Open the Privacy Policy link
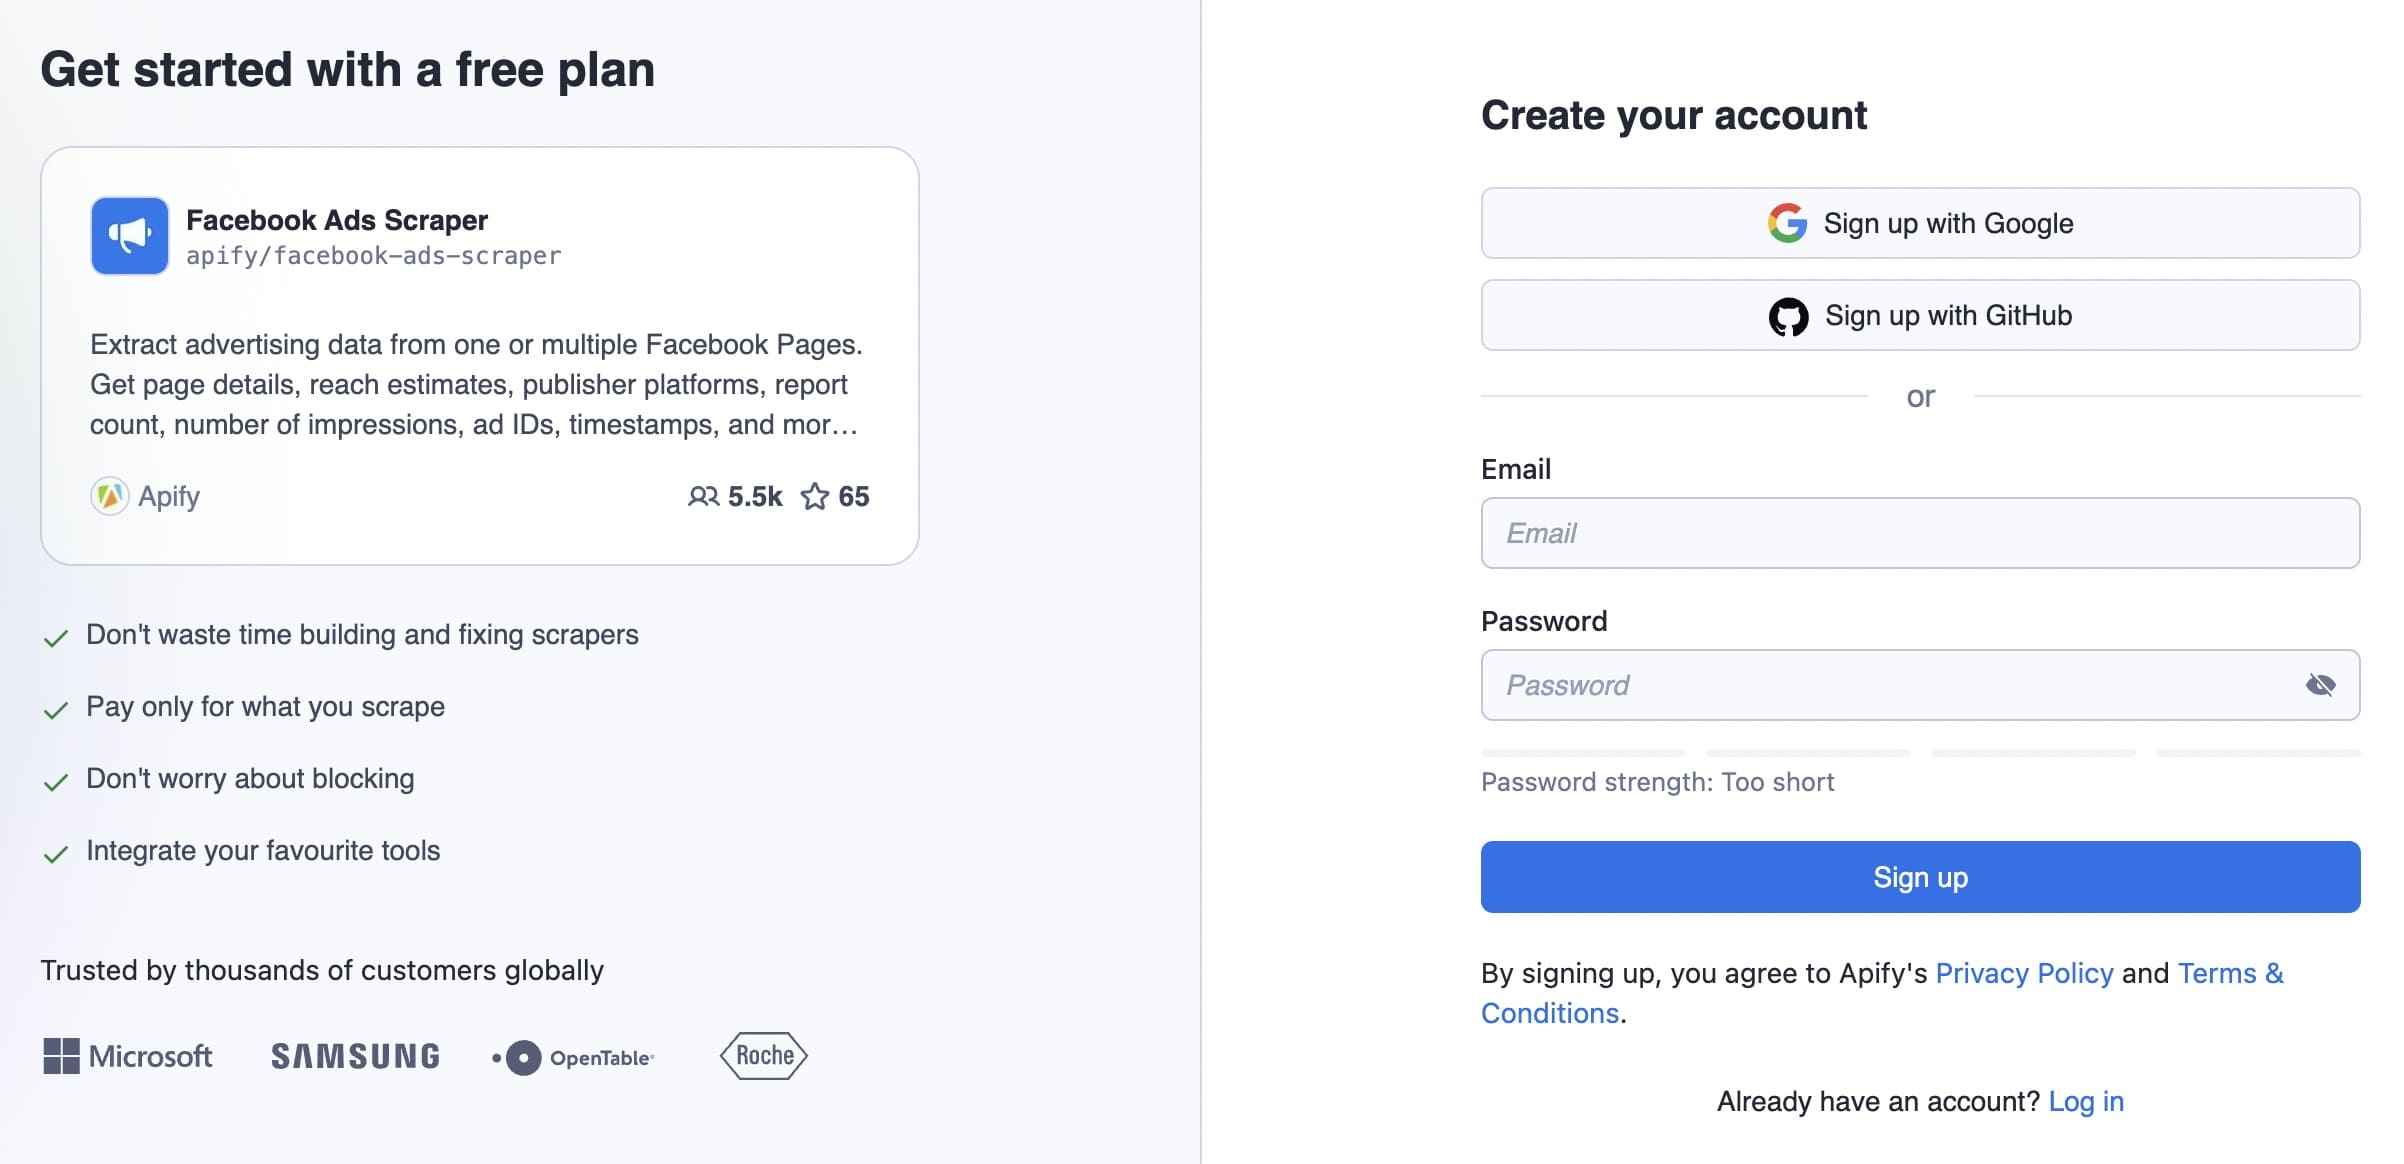Viewport: 2404px width, 1164px height. [2024, 972]
